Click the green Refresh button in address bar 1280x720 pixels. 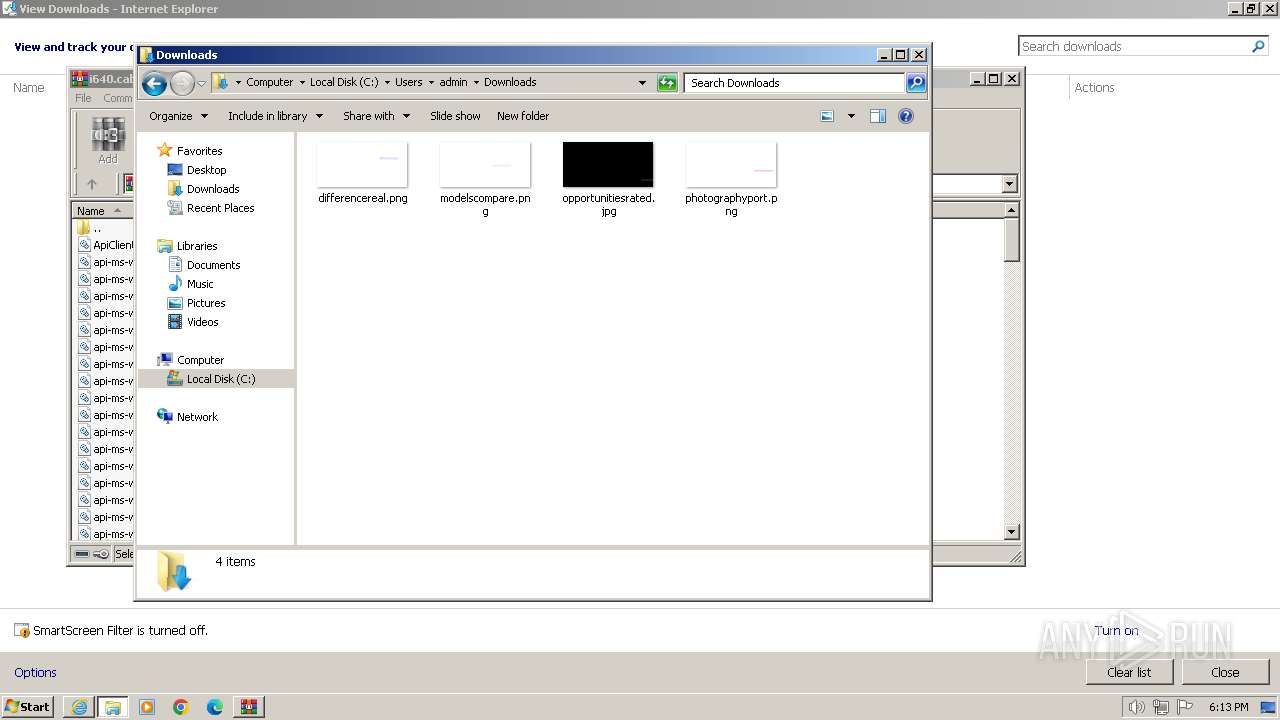667,83
